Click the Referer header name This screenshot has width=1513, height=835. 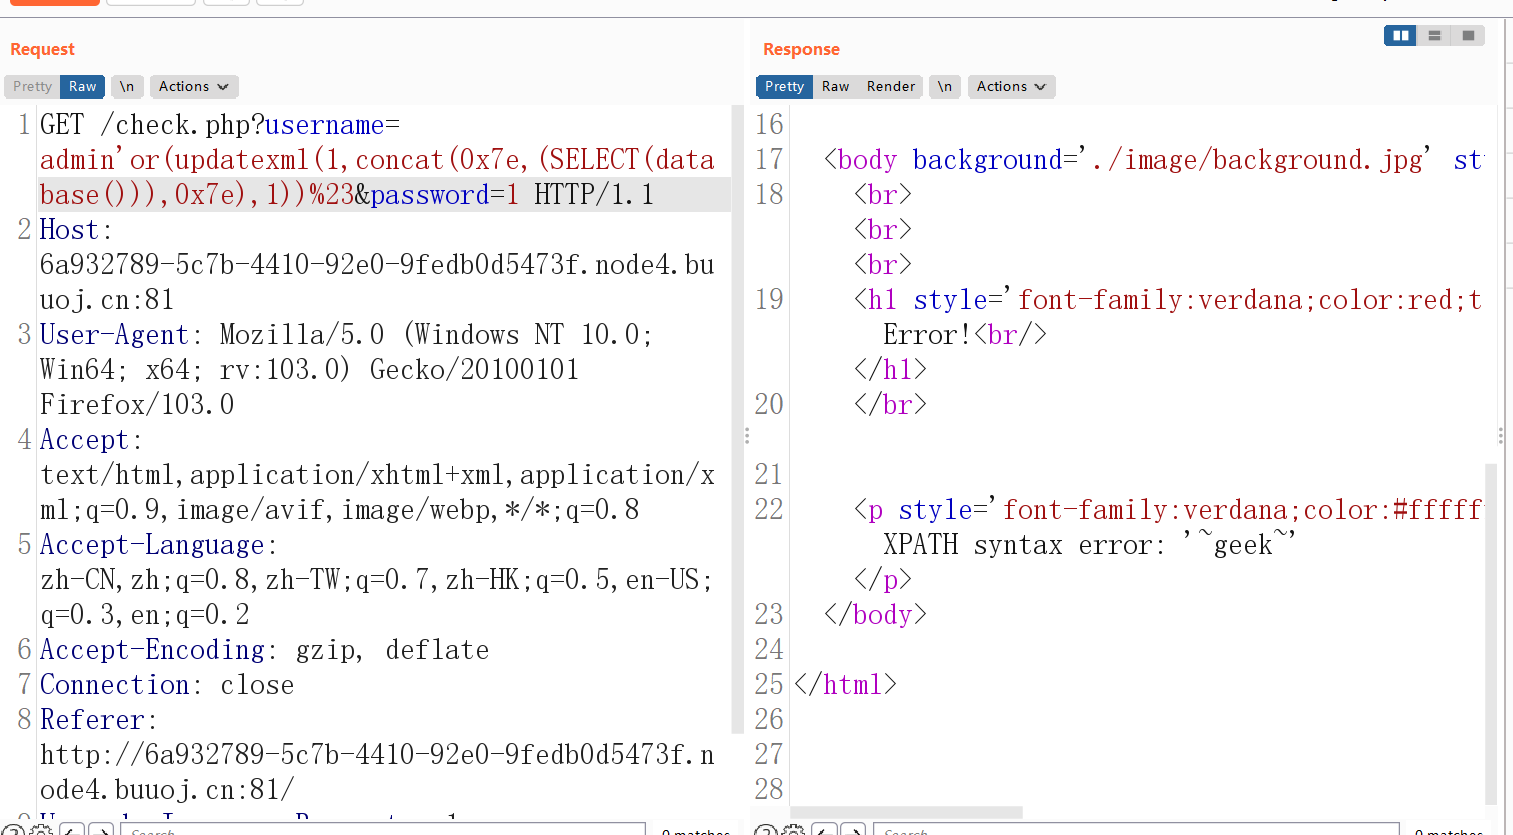click(x=91, y=720)
